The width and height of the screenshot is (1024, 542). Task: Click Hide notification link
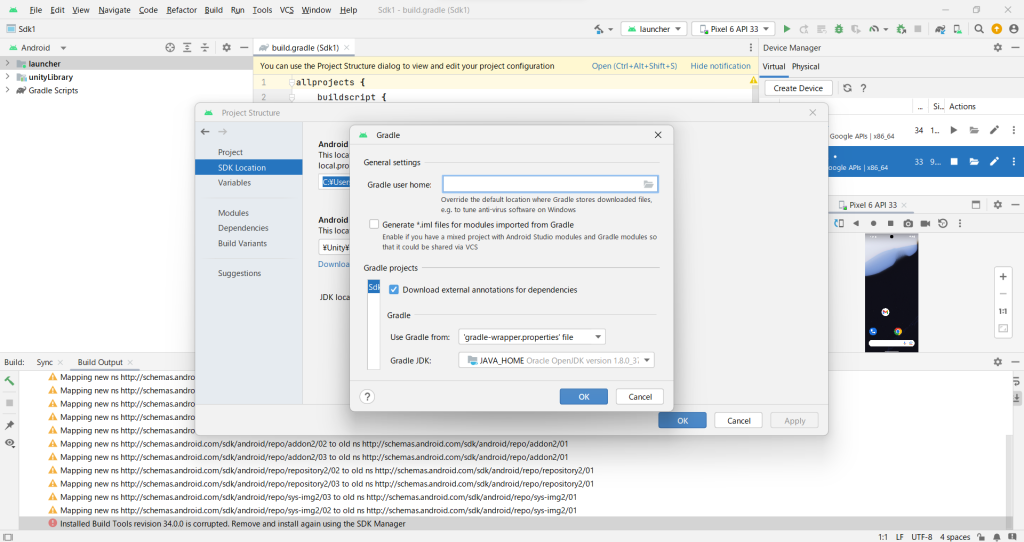pyautogui.click(x=720, y=66)
